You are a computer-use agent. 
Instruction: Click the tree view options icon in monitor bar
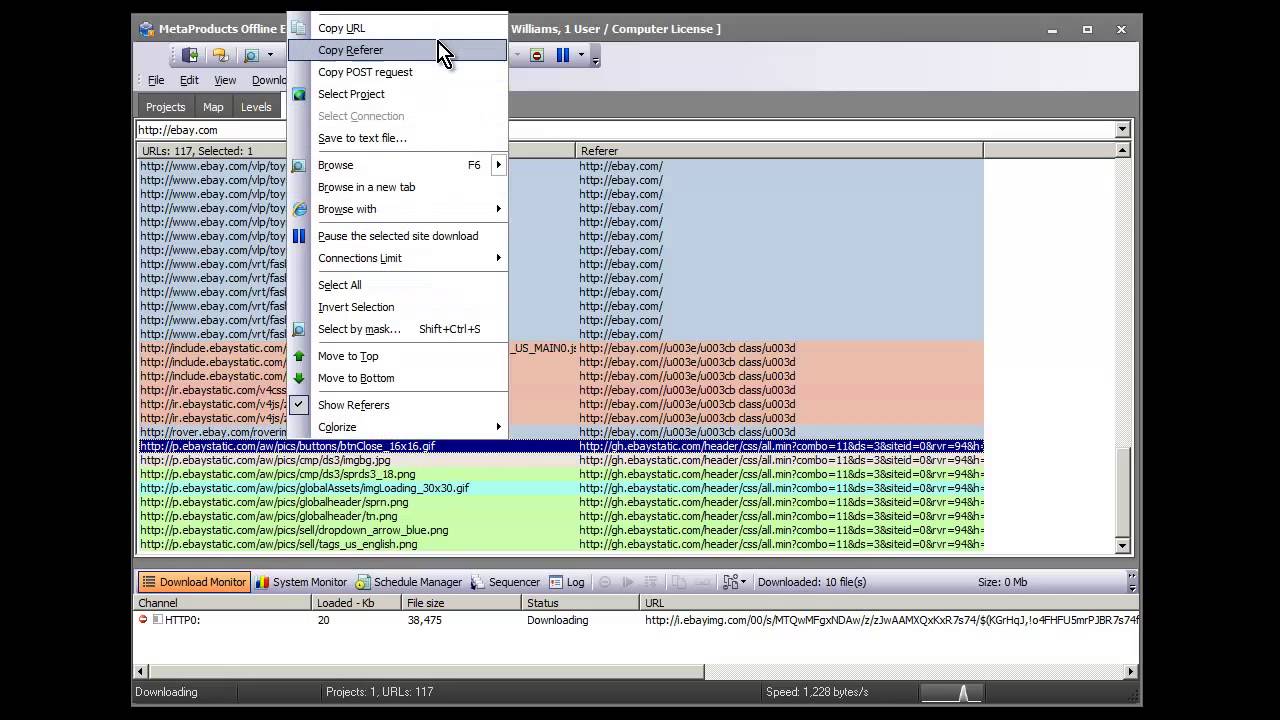(730, 582)
